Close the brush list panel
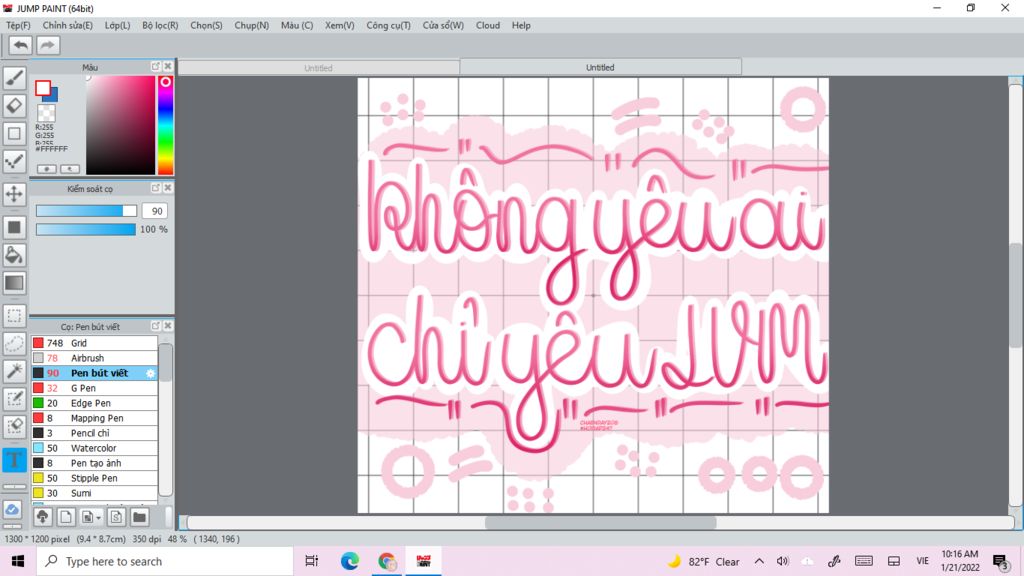 (x=168, y=326)
